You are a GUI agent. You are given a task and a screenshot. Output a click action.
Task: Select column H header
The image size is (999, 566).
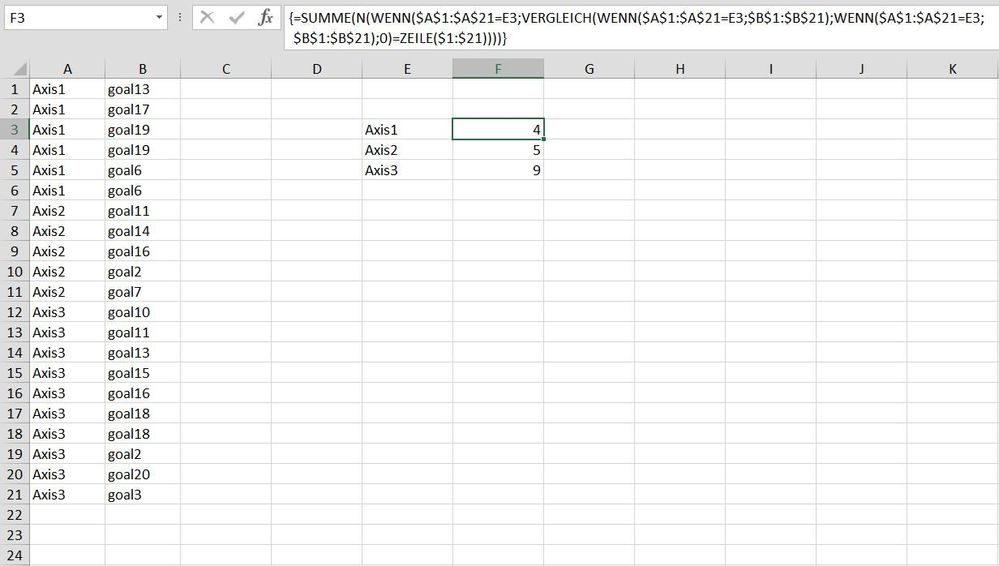click(x=680, y=69)
